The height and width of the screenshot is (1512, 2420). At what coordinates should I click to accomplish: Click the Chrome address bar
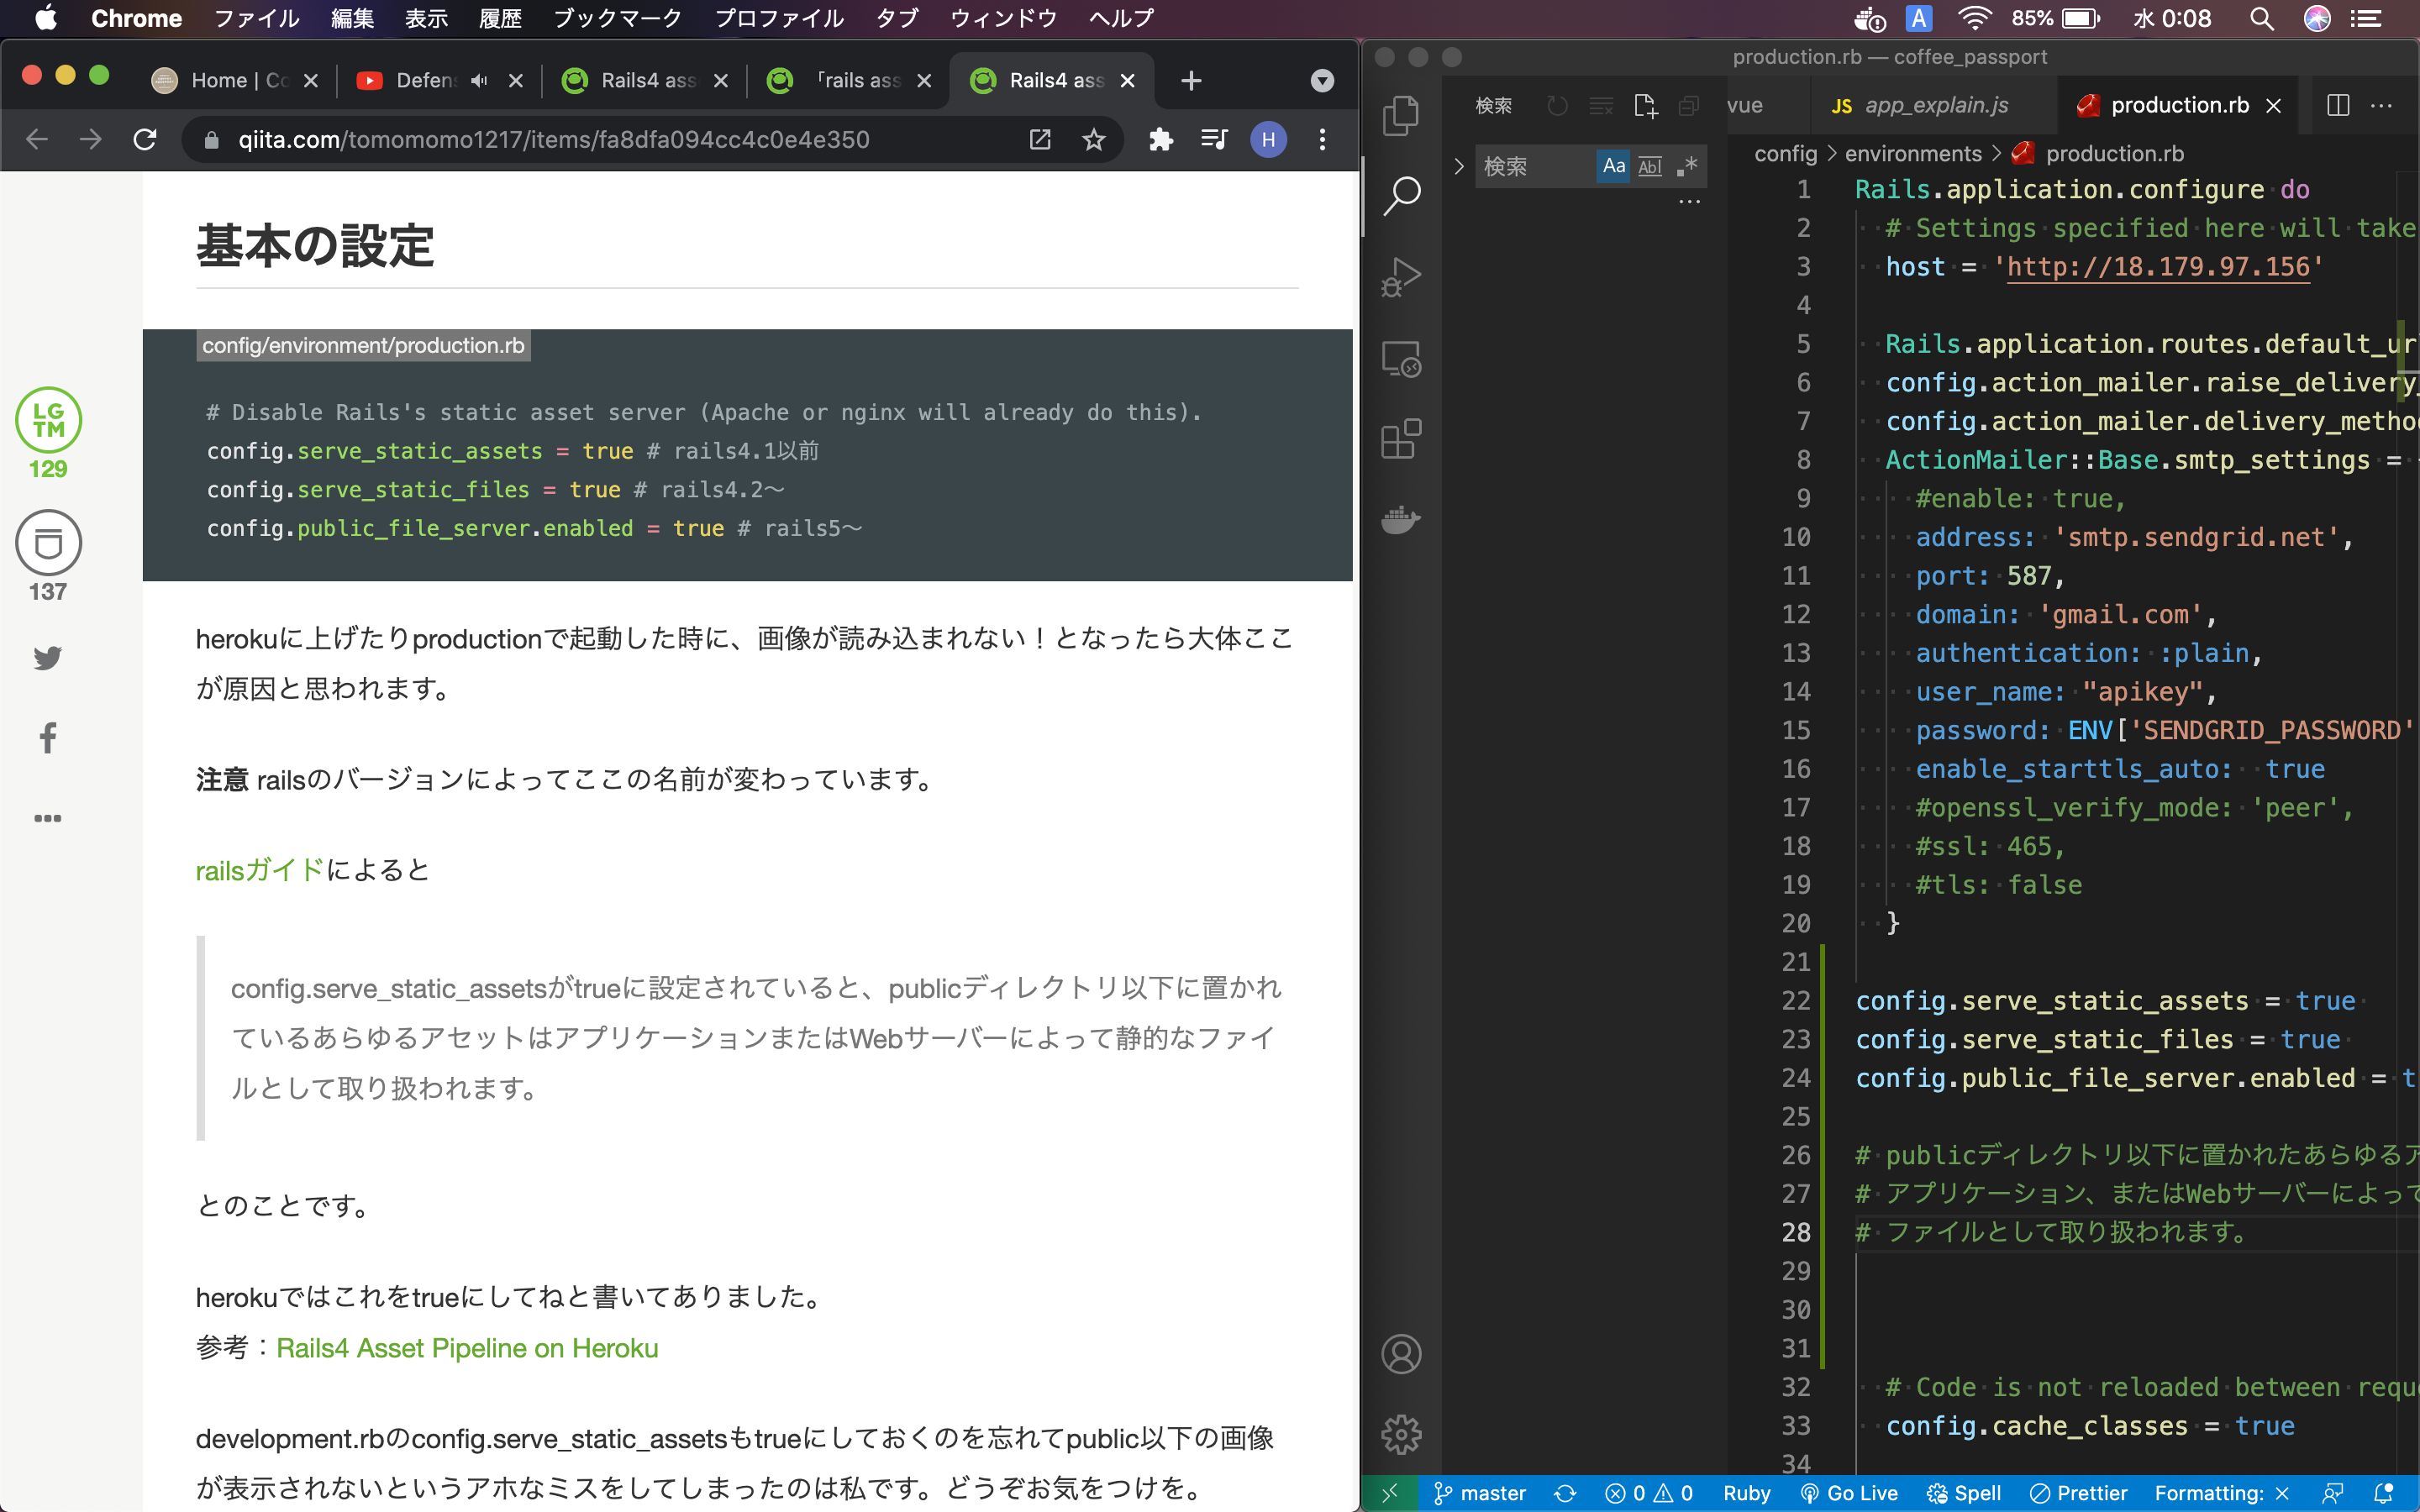click(600, 139)
